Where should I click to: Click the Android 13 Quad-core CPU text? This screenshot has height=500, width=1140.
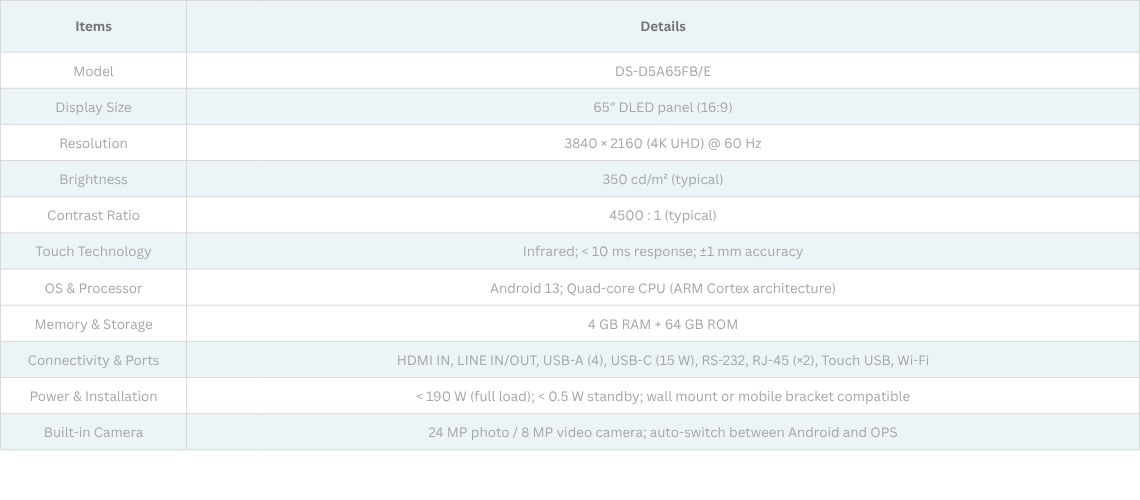pos(662,288)
